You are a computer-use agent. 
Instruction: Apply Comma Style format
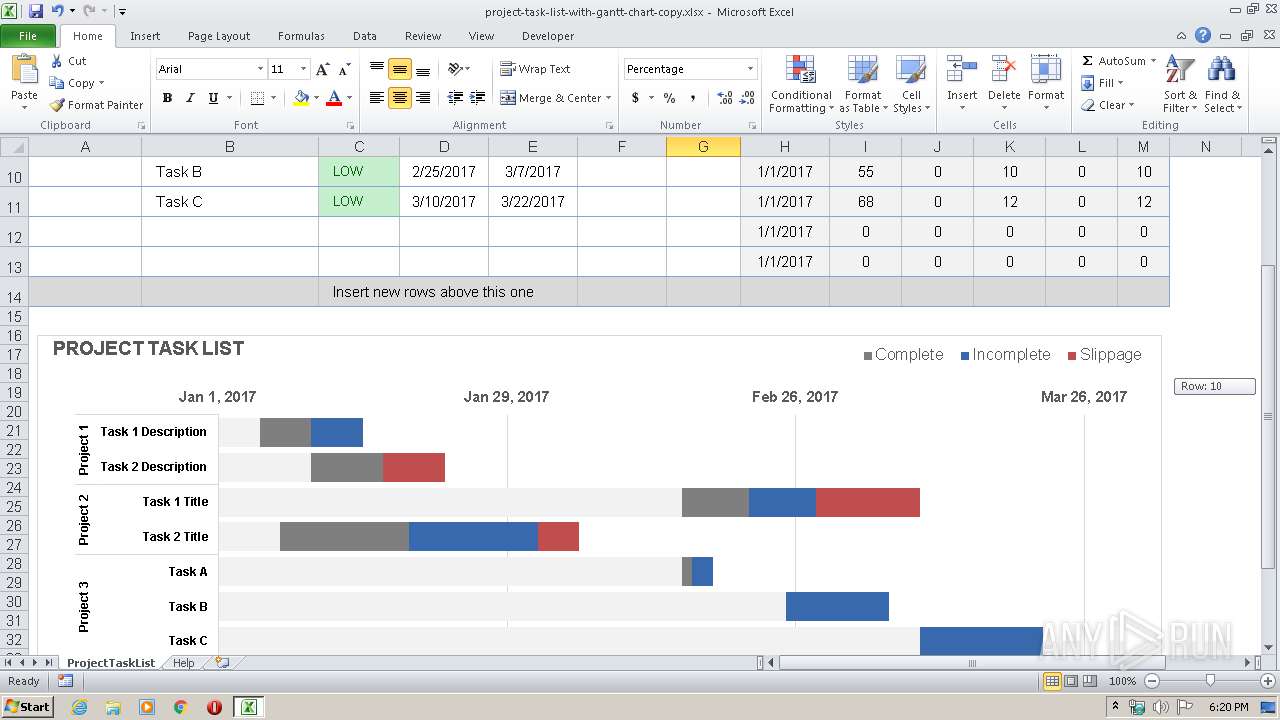pyautogui.click(x=693, y=98)
